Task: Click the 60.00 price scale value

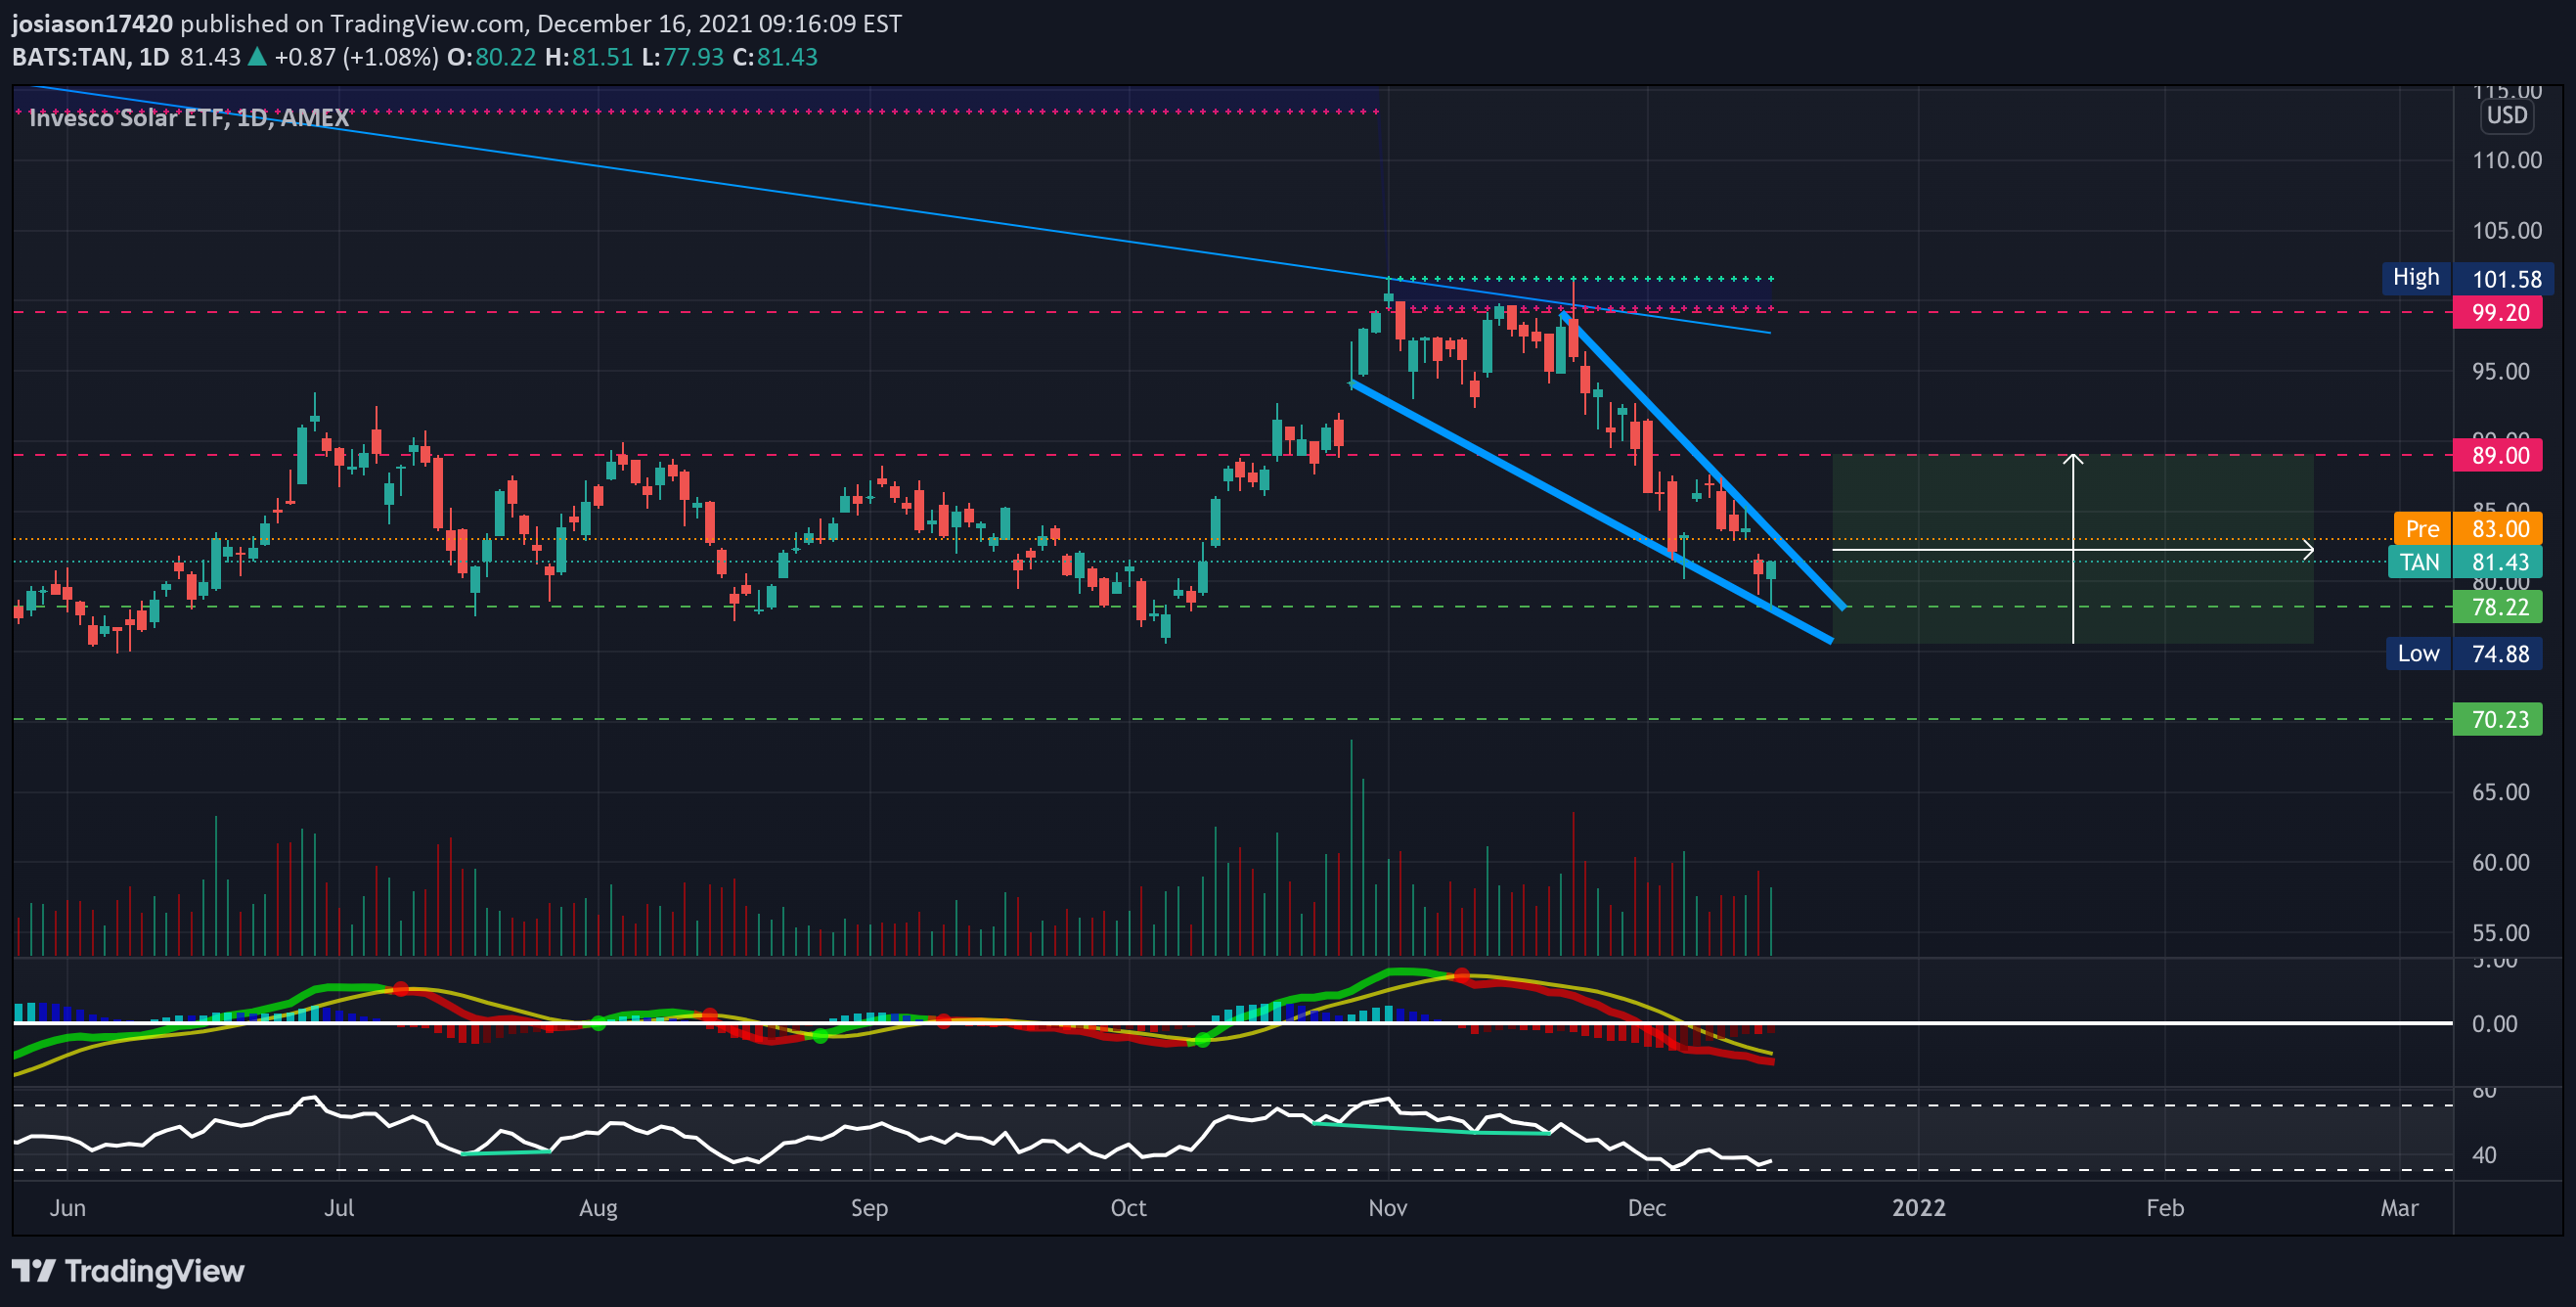Action: [2500, 862]
